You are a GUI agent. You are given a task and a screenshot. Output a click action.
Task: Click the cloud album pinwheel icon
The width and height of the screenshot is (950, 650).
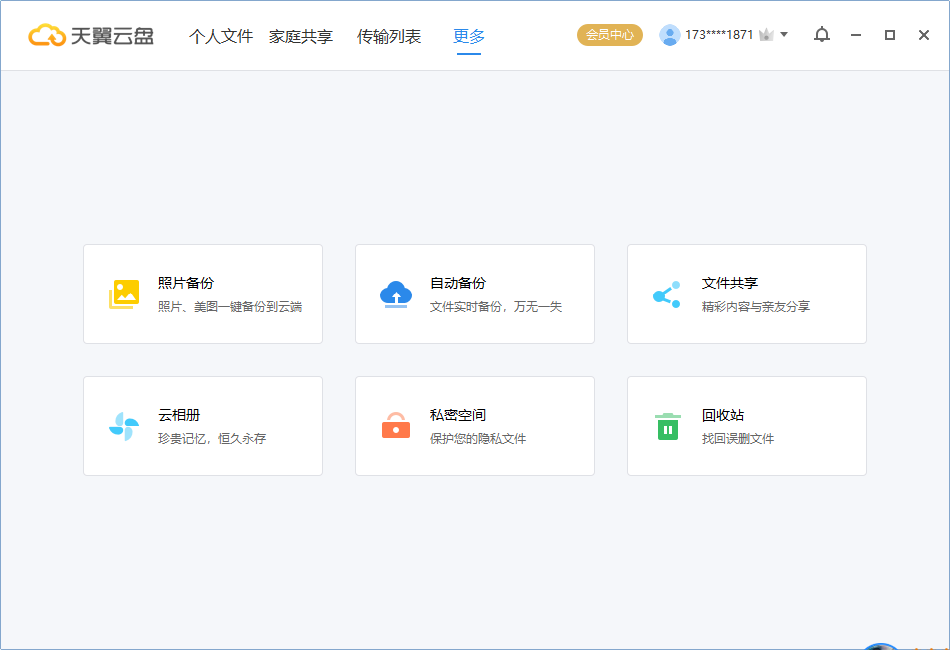(124, 426)
